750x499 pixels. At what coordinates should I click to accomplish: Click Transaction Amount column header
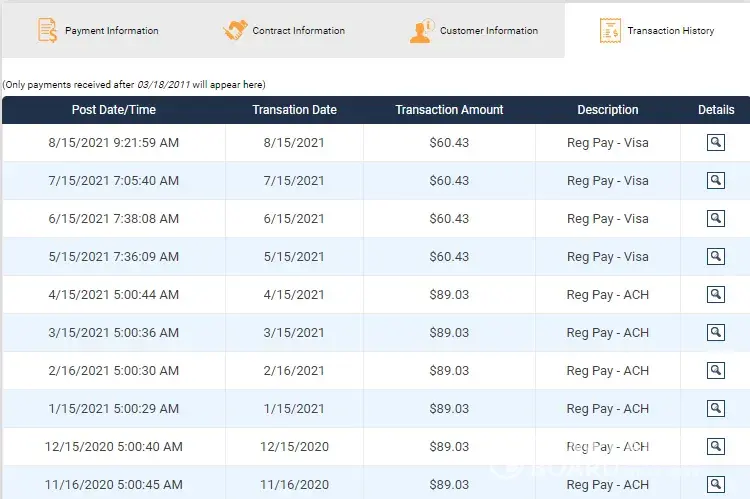[x=449, y=110]
